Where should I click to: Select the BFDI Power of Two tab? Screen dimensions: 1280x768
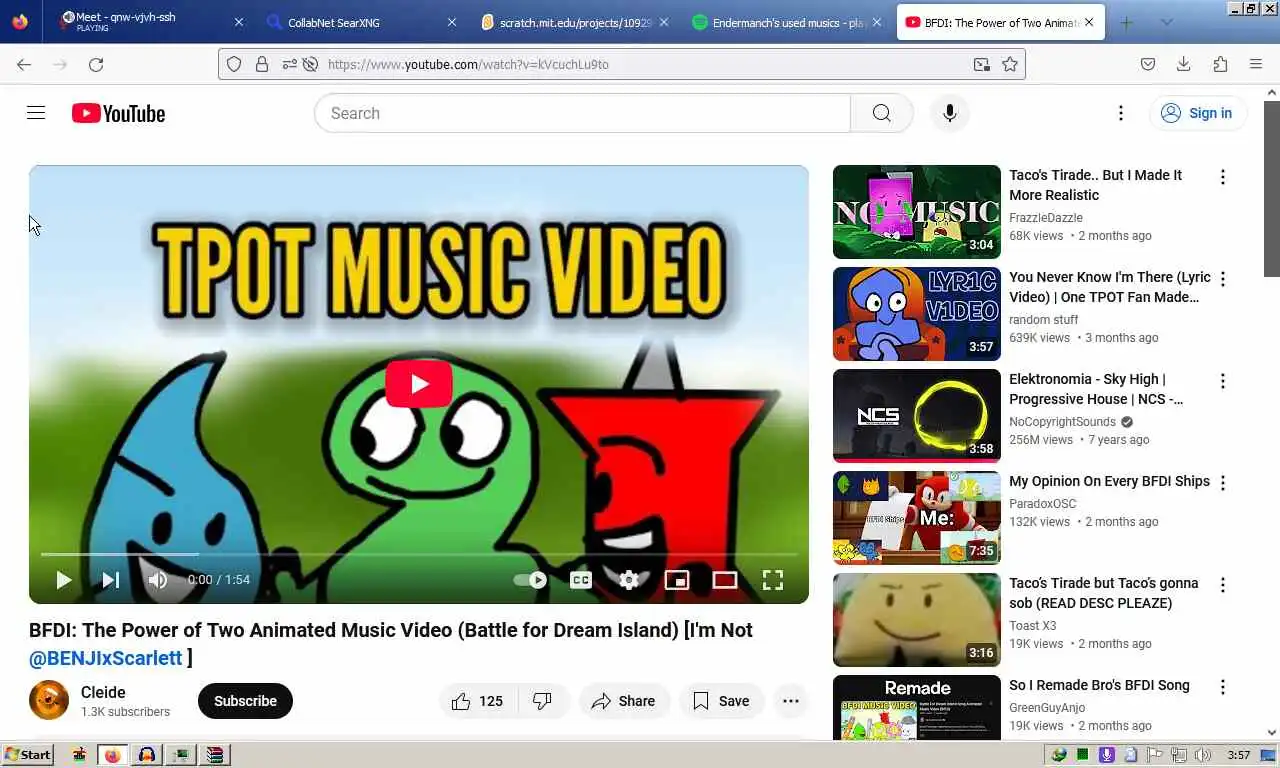1000,22
